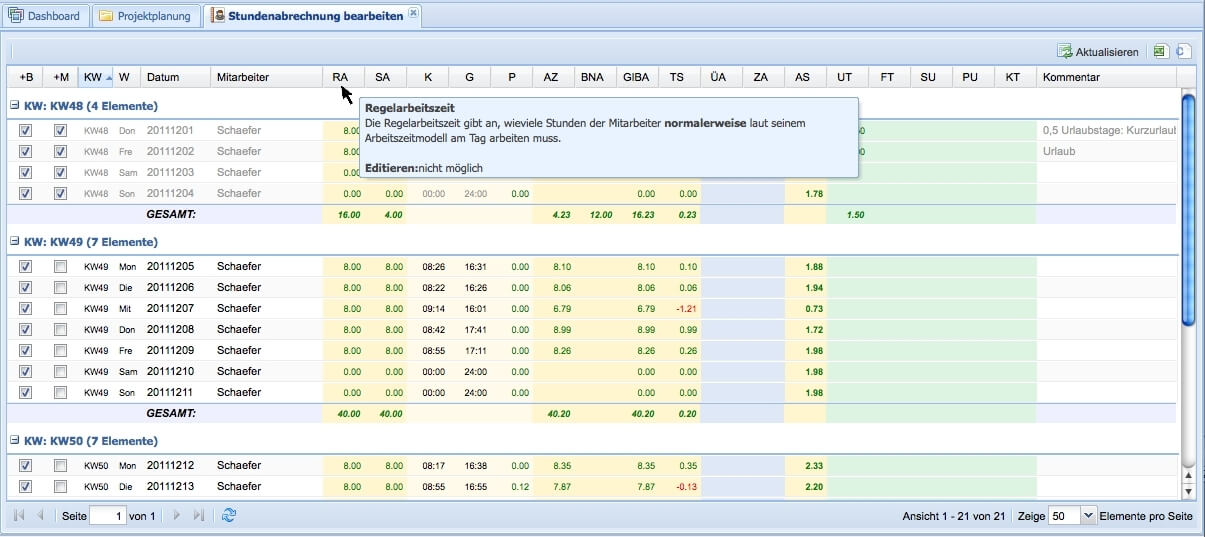Click the Mitarbeiter column header
The height and width of the screenshot is (537, 1205).
(266, 77)
